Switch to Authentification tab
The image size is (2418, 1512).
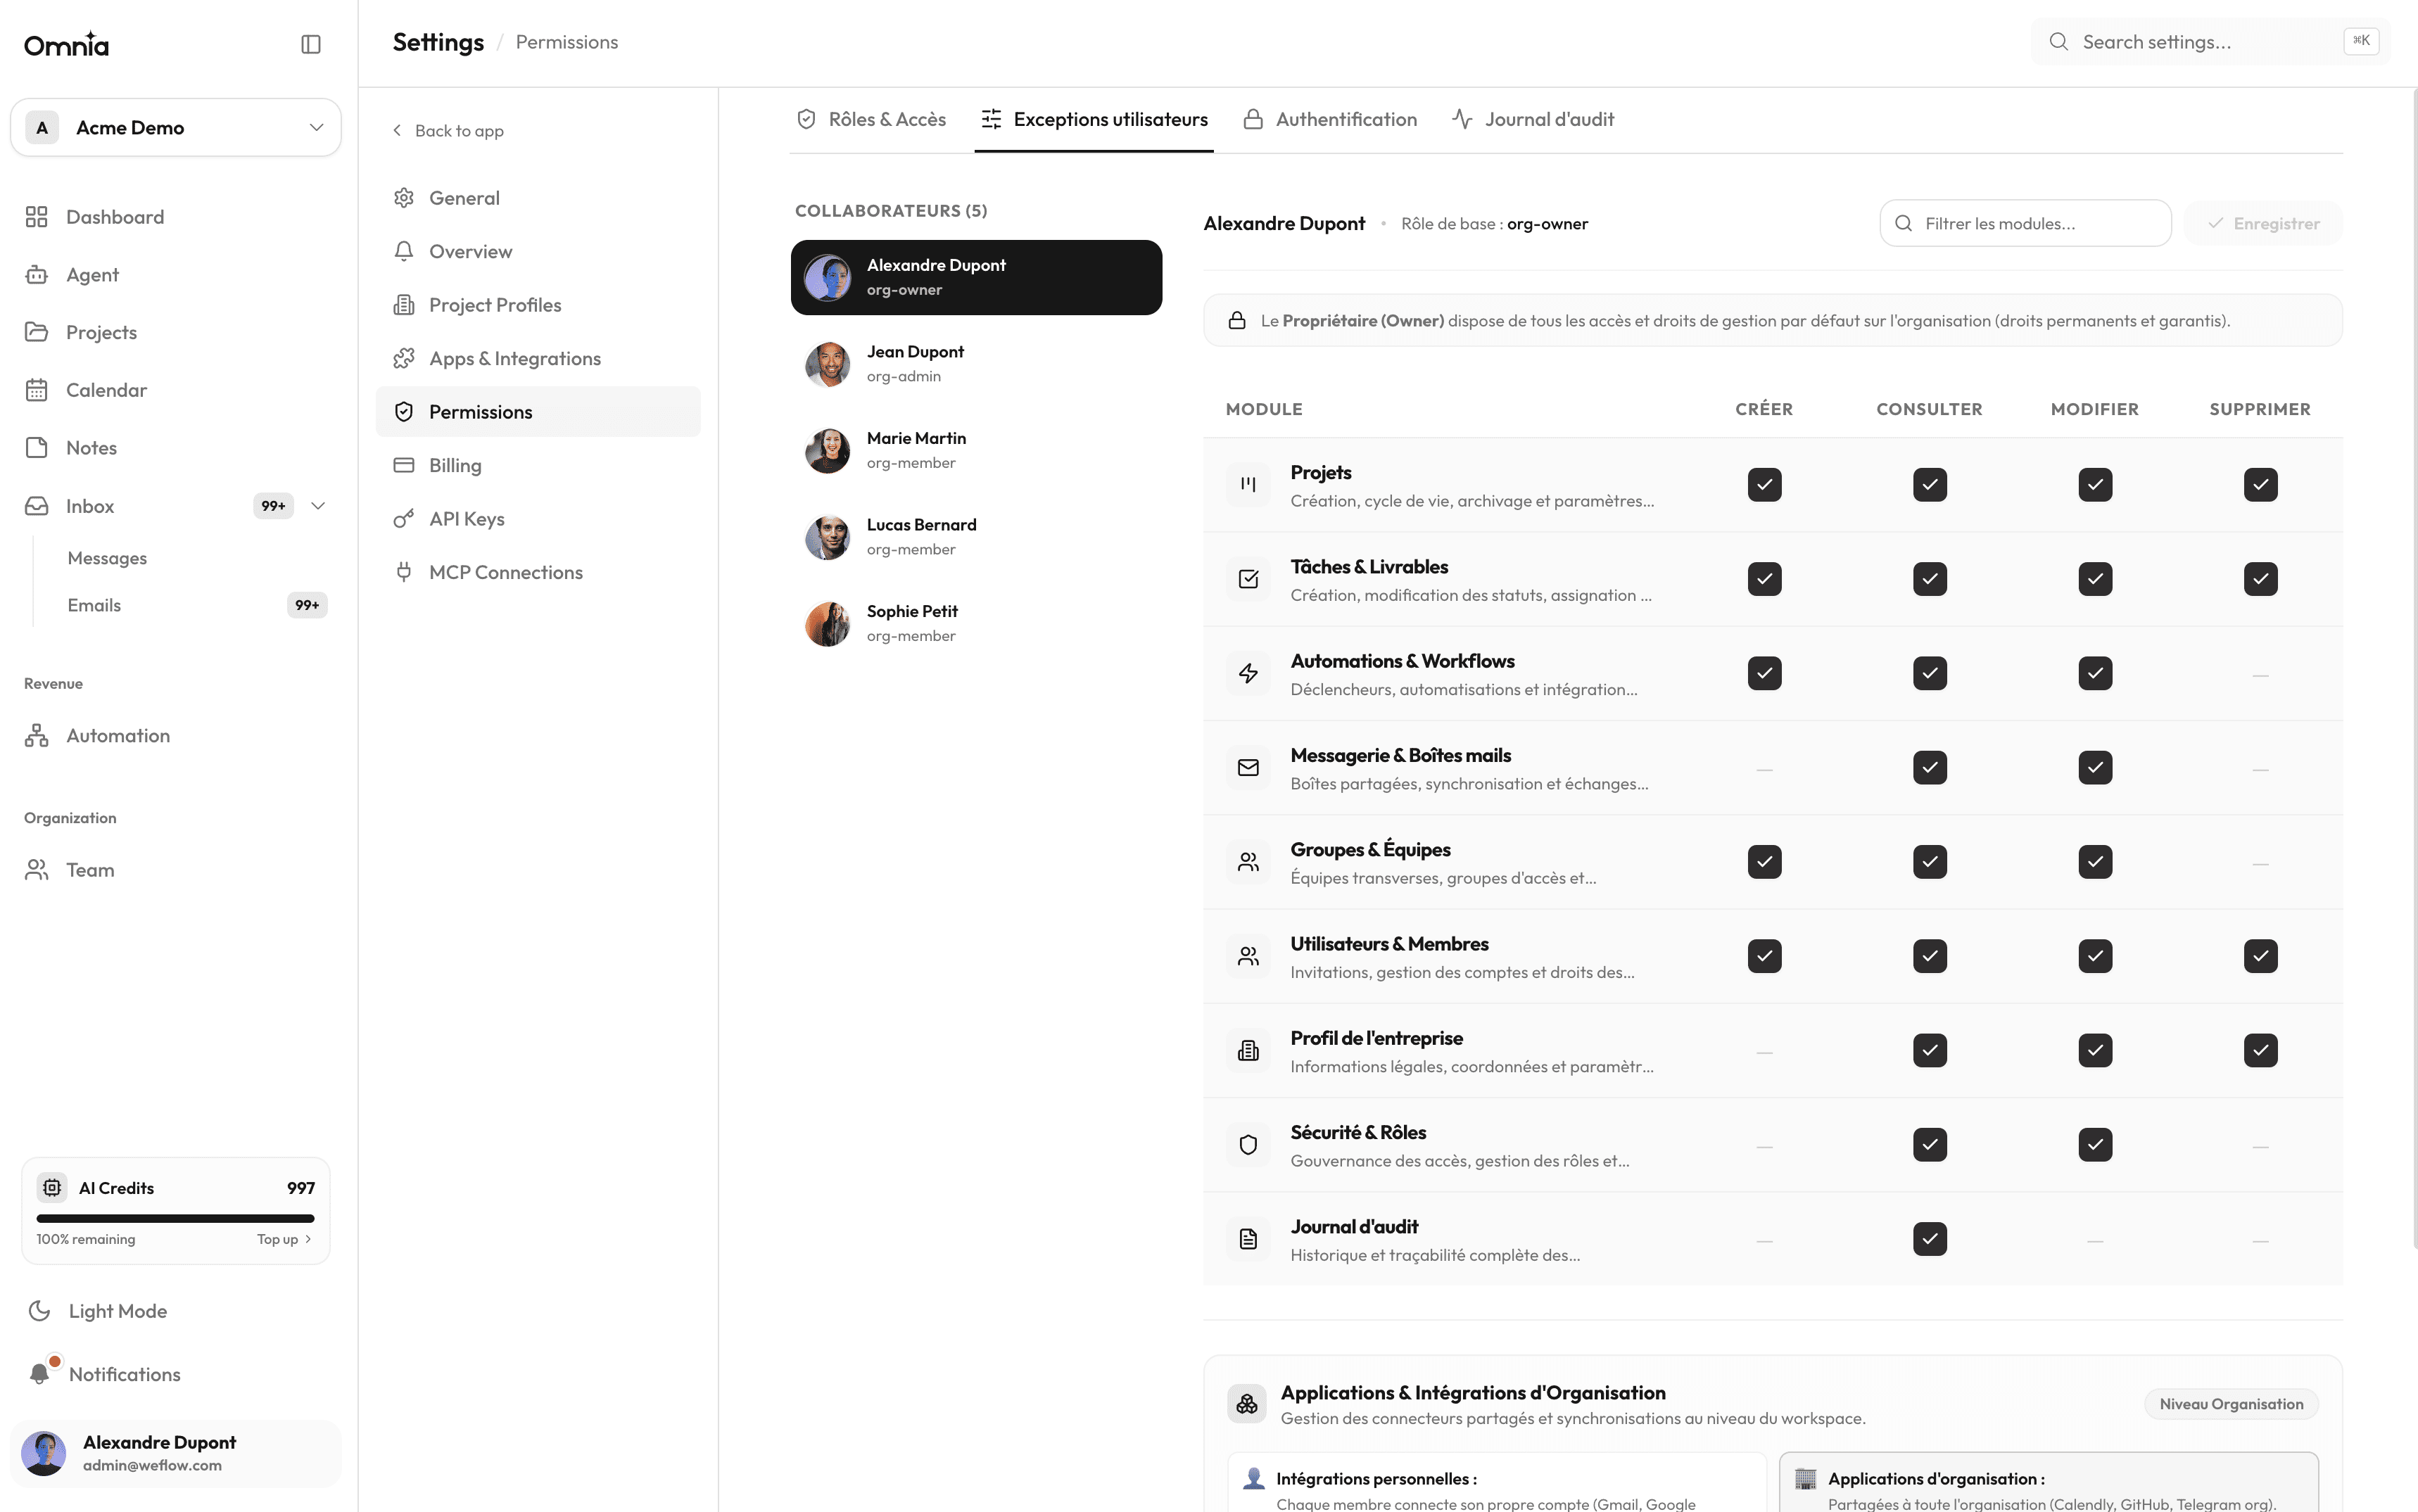[1330, 120]
